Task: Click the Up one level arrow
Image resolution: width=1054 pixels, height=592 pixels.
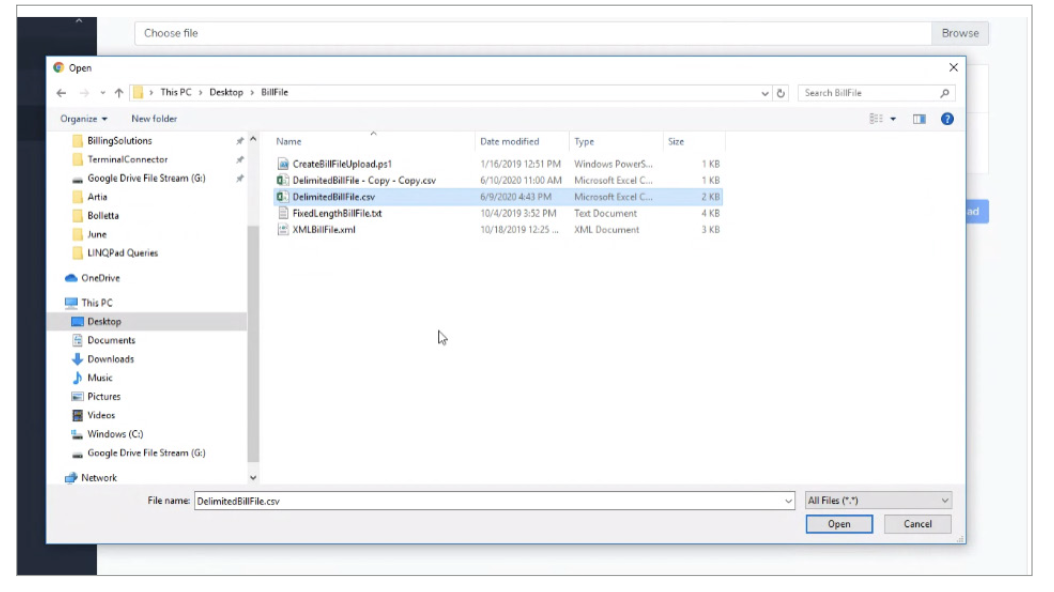Action: click(119, 93)
